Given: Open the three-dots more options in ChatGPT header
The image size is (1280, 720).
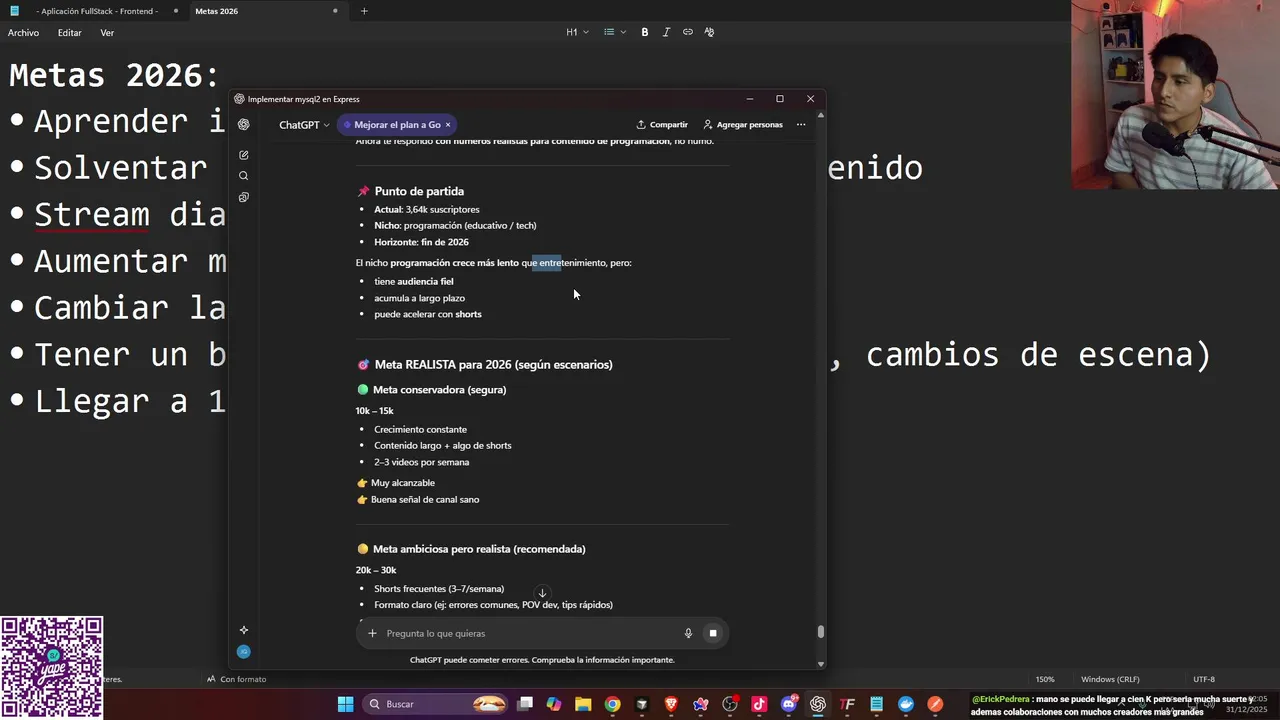Looking at the screenshot, I should pyautogui.click(x=801, y=125).
